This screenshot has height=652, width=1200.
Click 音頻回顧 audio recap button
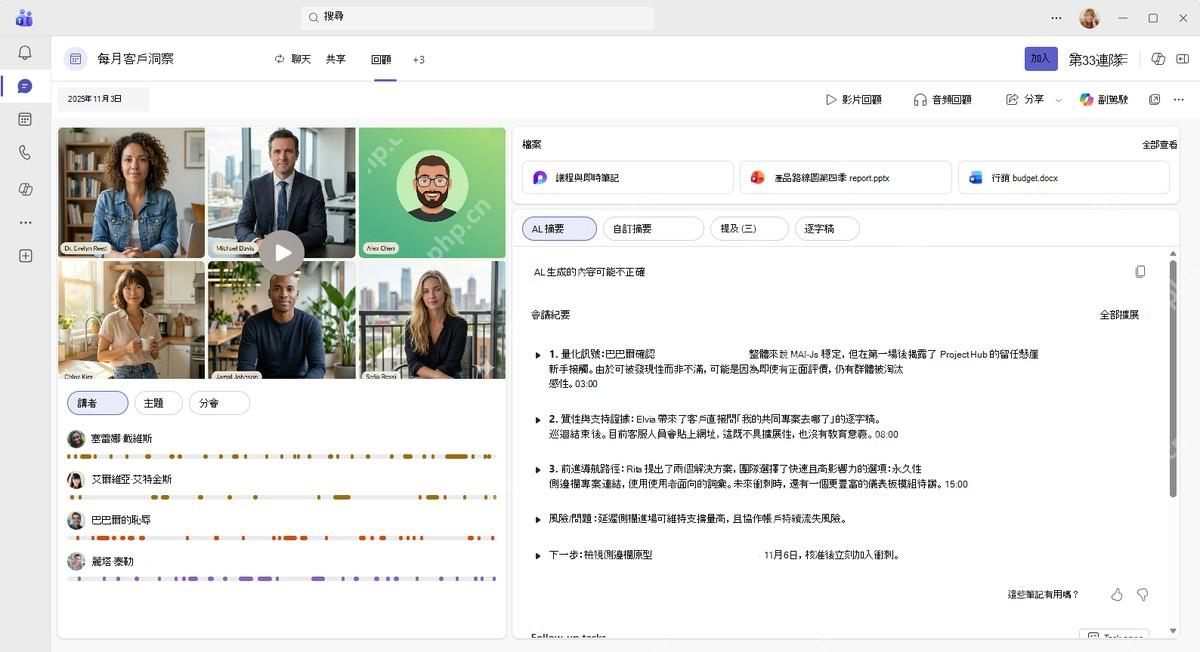(x=942, y=99)
